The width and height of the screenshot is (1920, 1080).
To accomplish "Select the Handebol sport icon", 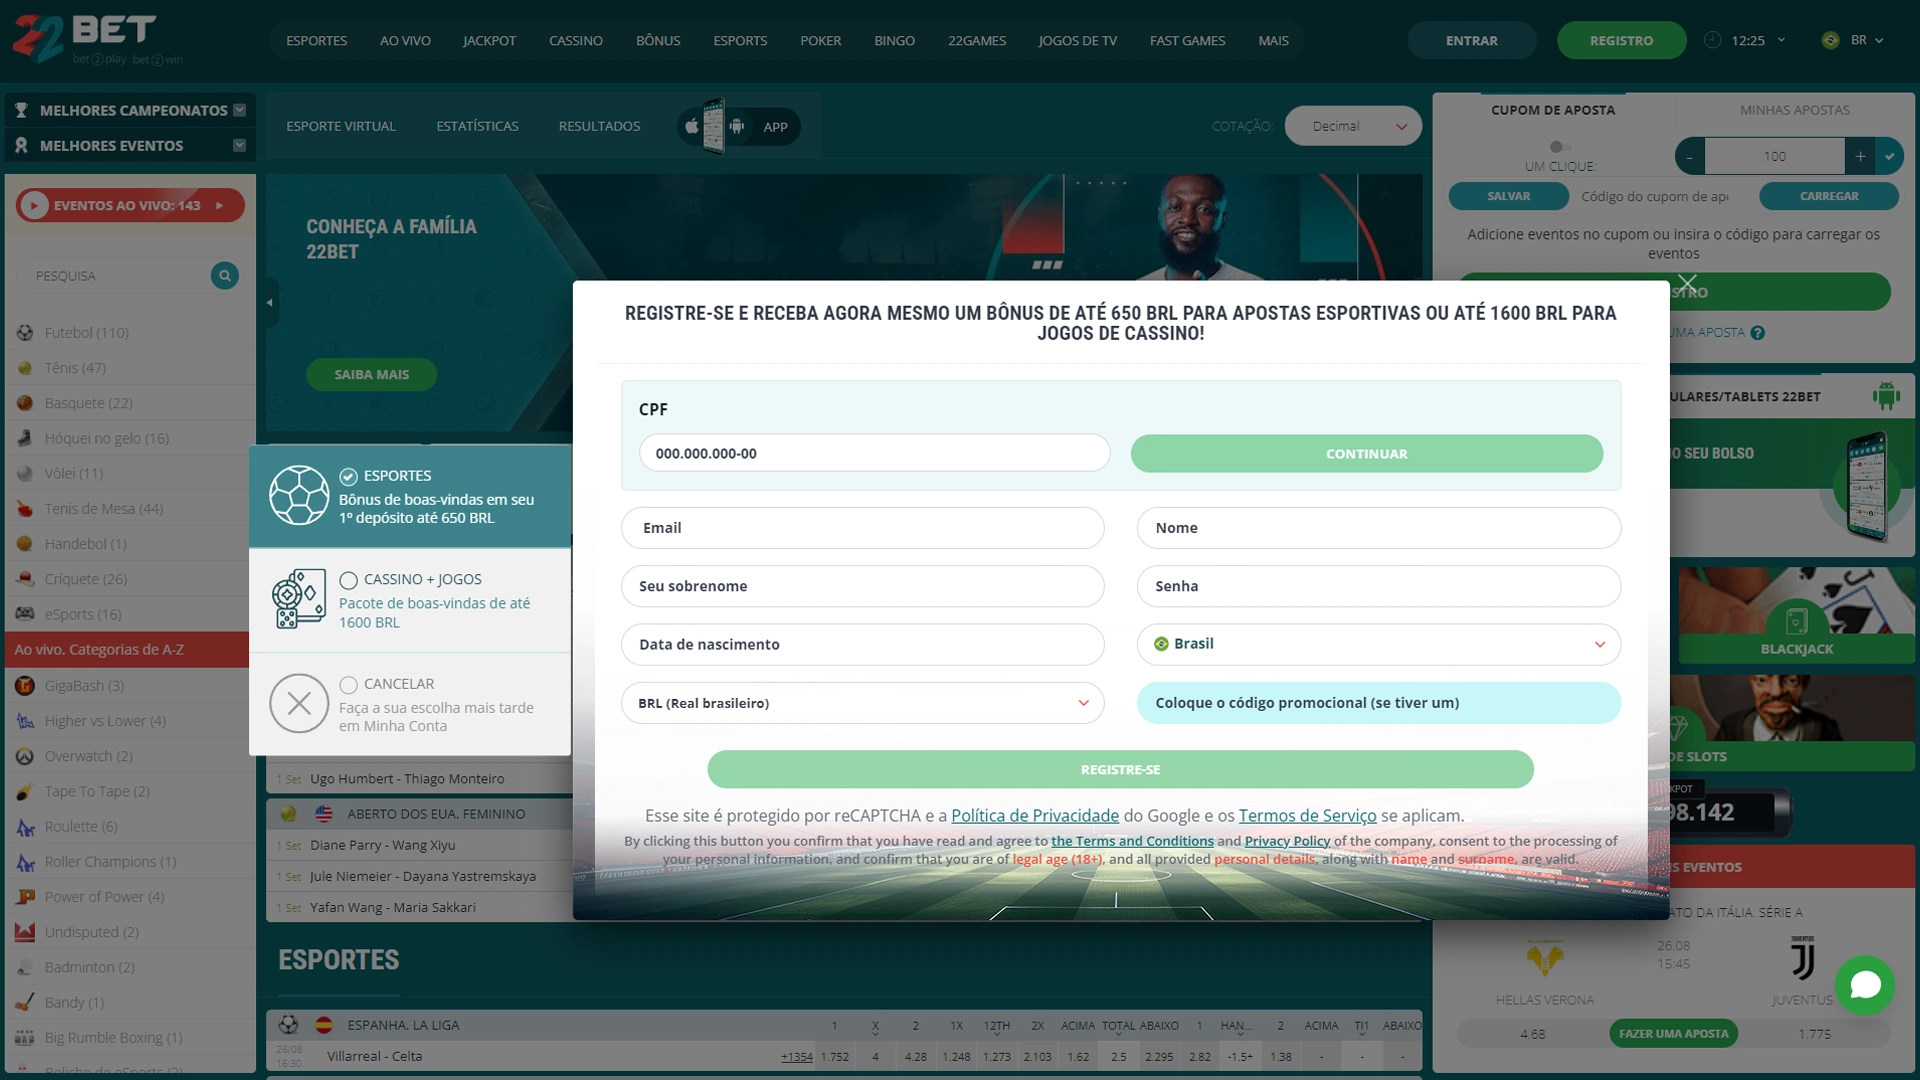I will (x=25, y=544).
